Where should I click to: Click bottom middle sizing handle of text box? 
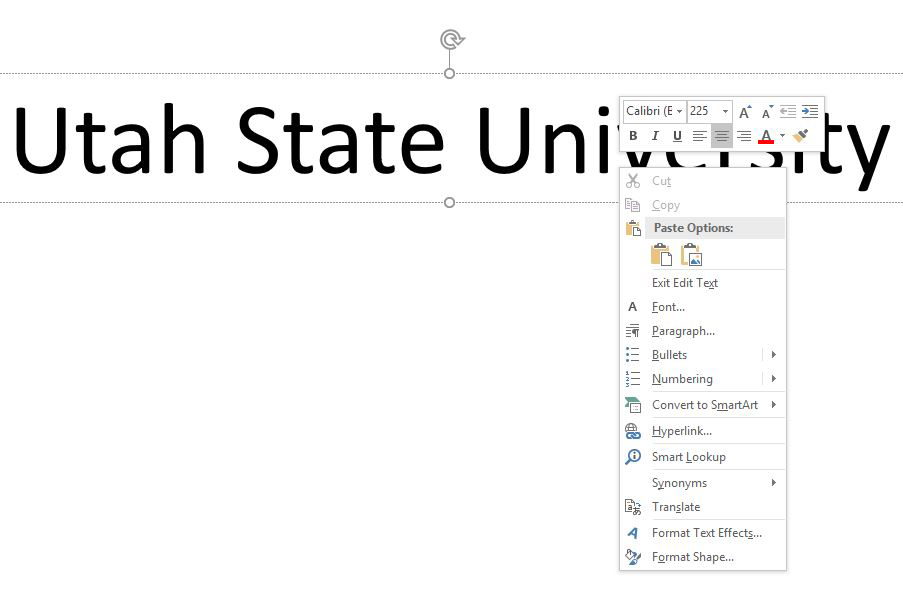click(450, 203)
